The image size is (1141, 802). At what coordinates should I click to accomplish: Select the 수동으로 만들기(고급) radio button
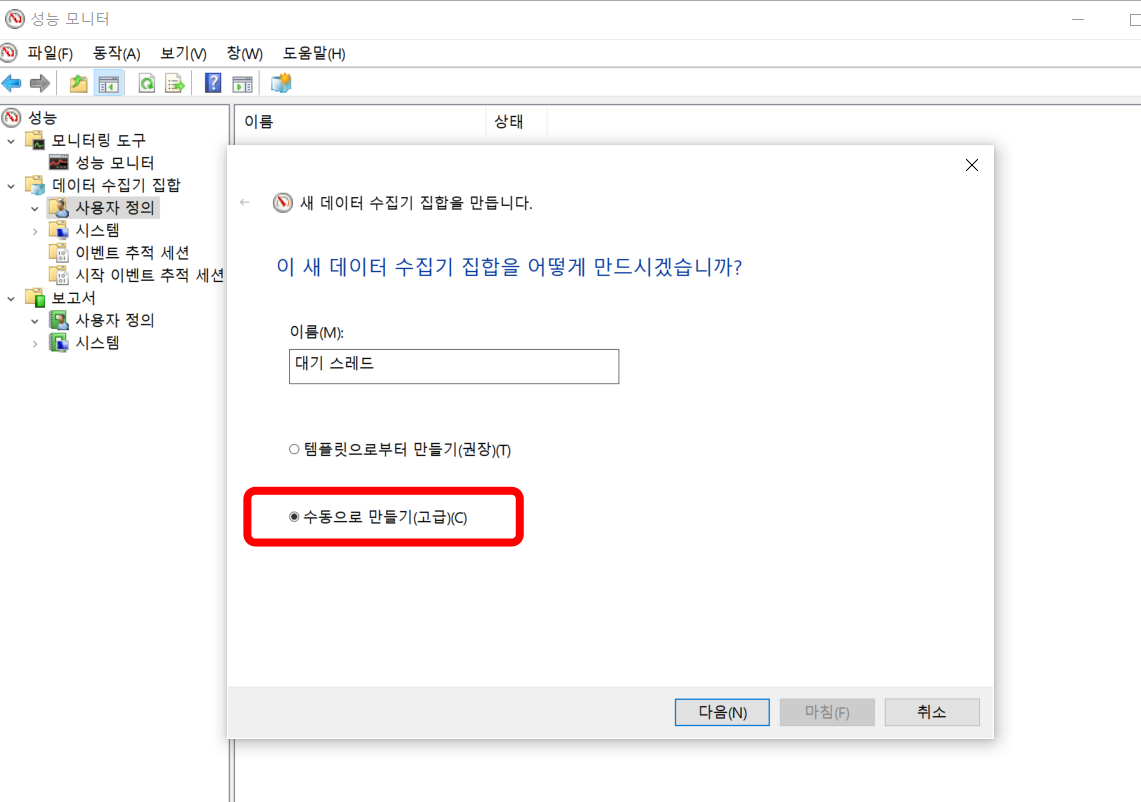pyautogui.click(x=293, y=517)
